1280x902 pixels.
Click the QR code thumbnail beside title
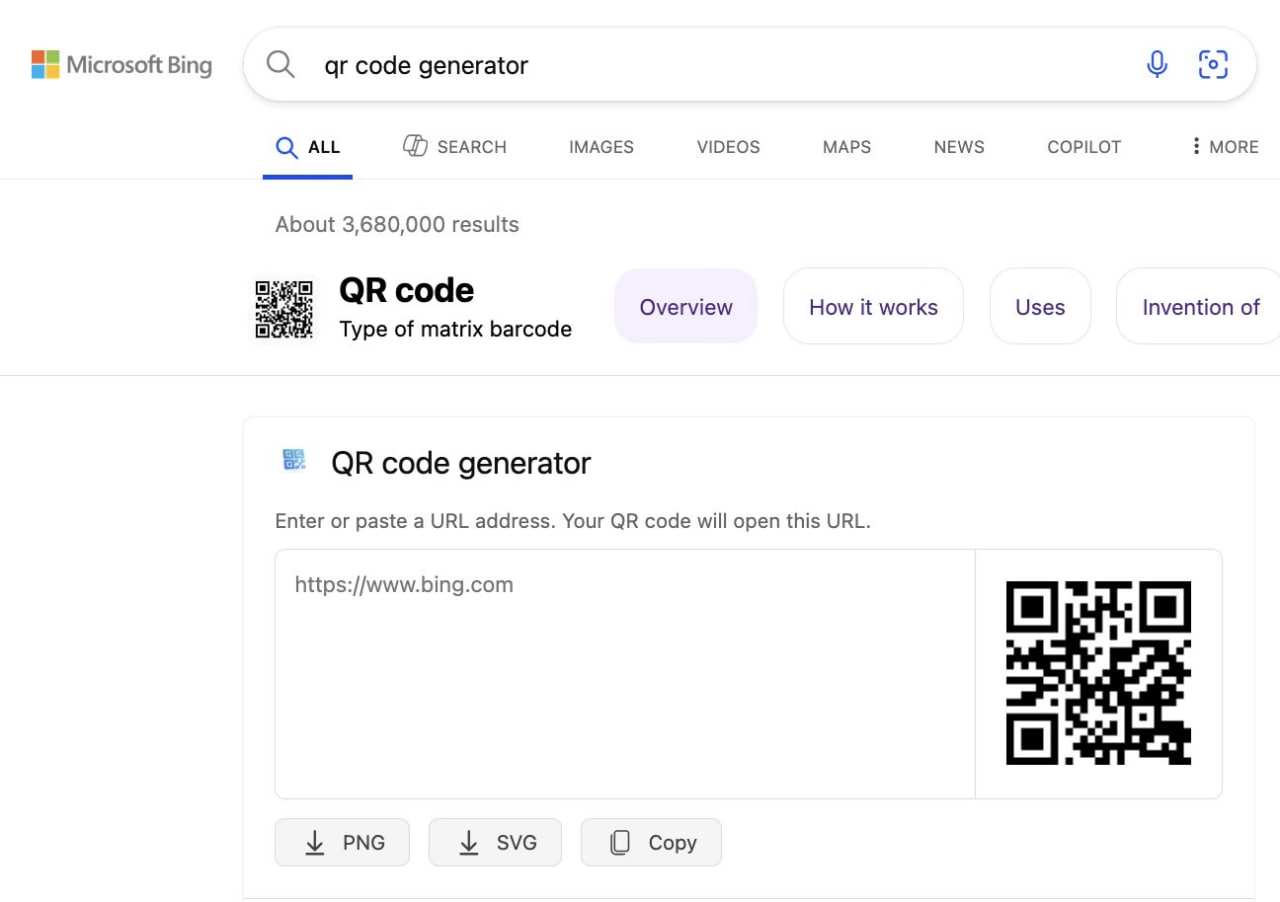coord(284,309)
